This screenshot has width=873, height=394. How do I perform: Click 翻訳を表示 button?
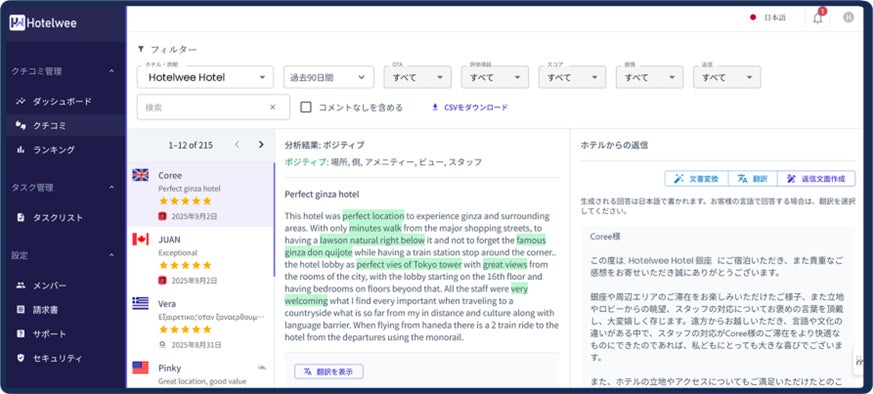coord(329,372)
